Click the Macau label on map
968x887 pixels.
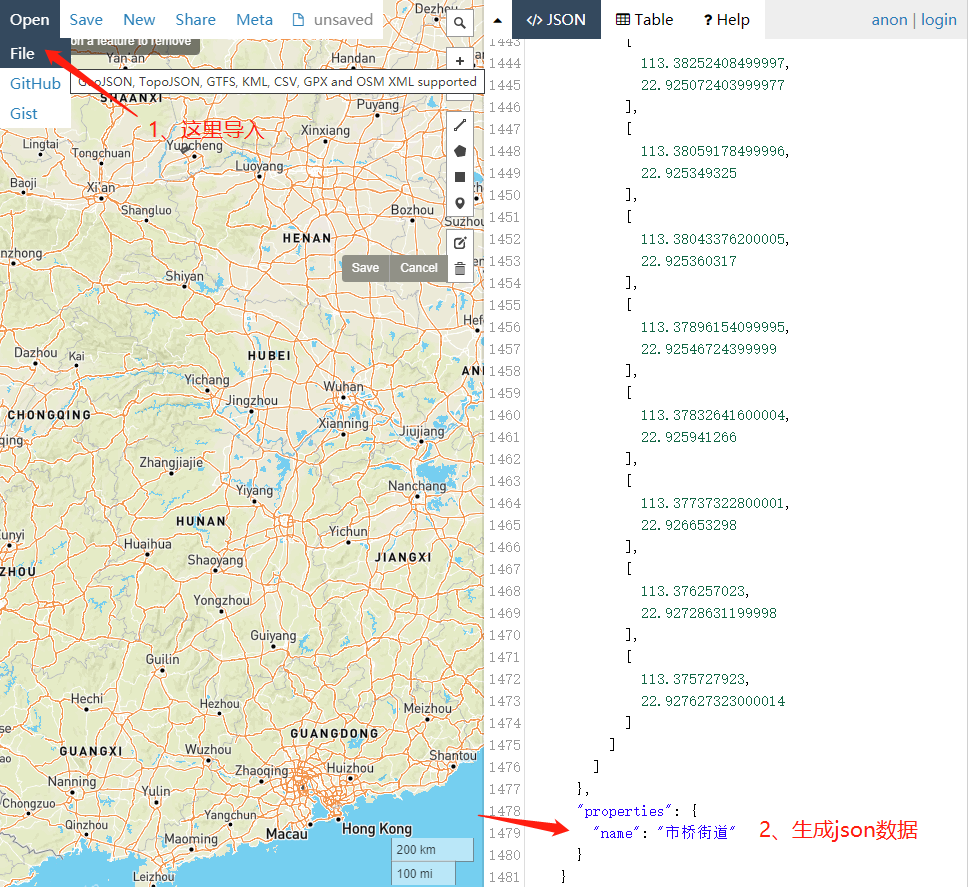click(x=286, y=834)
